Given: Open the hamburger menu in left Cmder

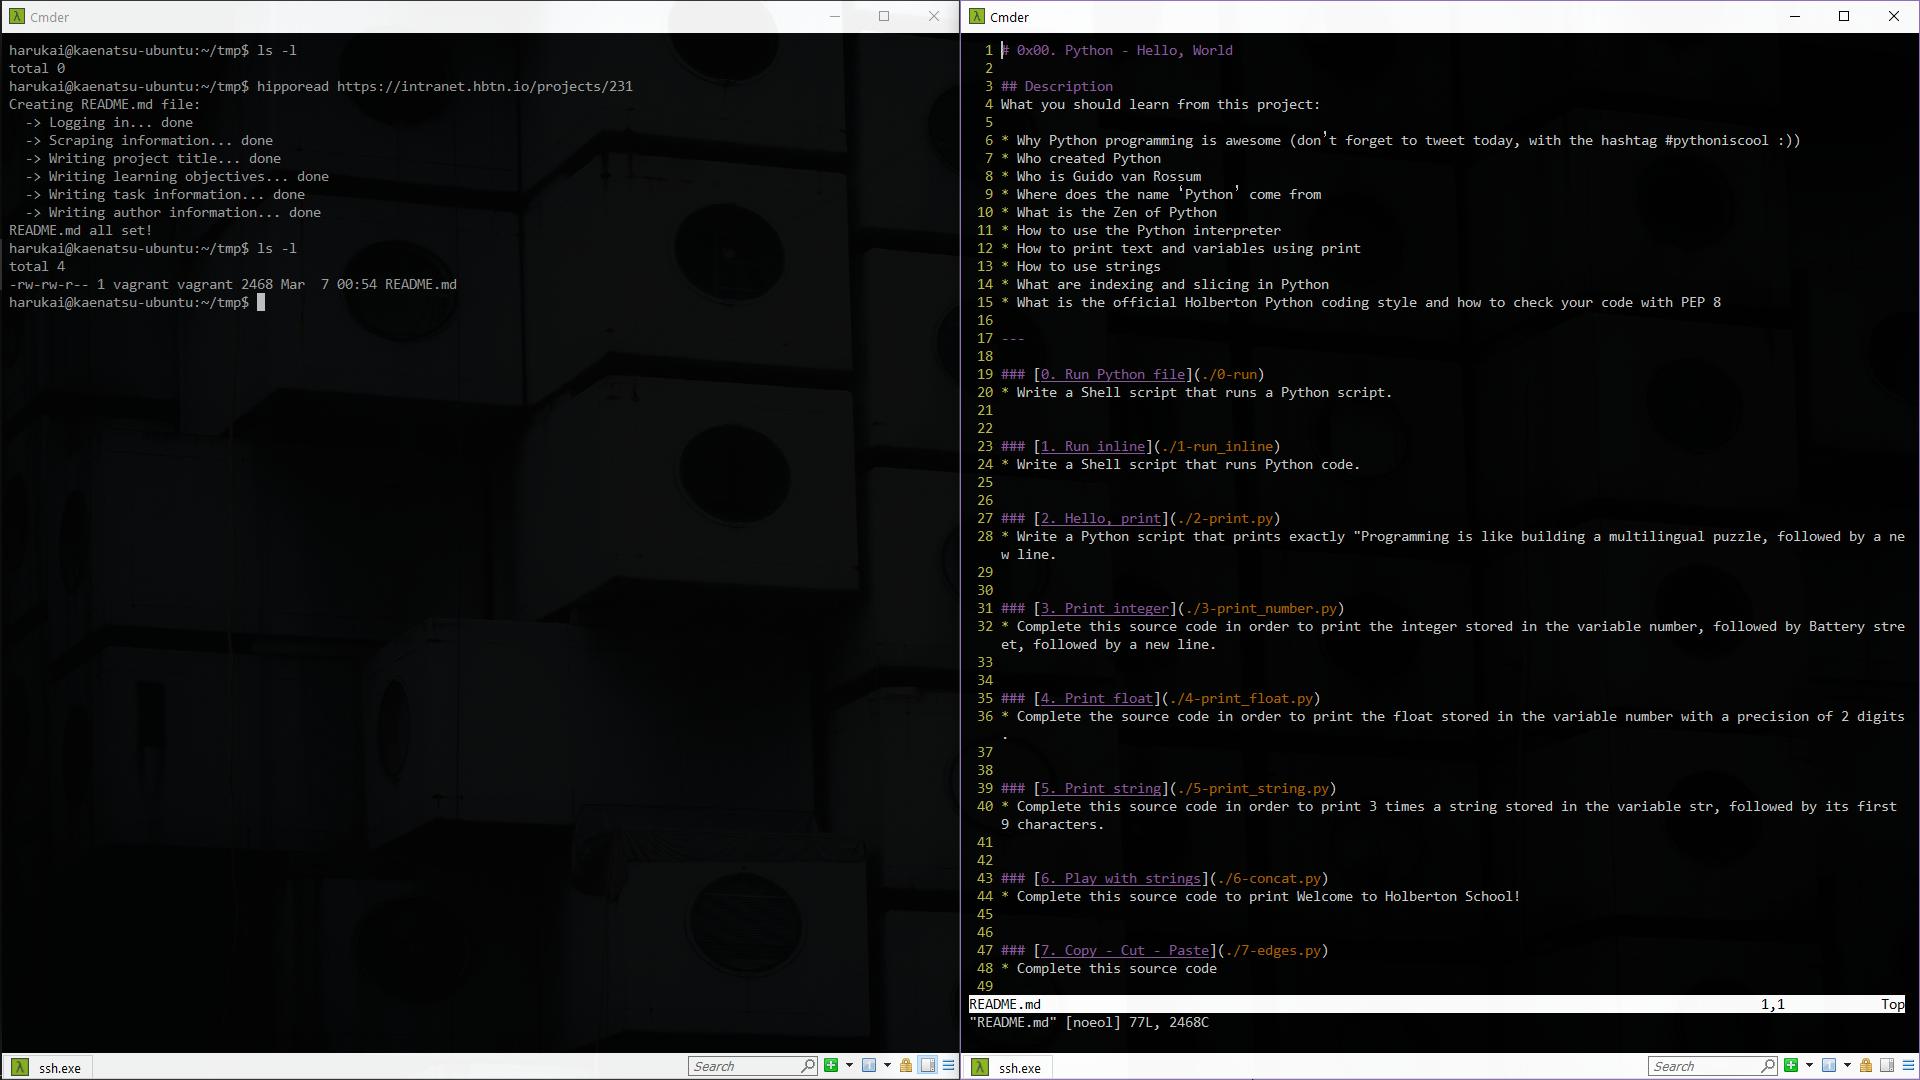Looking at the screenshot, I should point(948,1065).
